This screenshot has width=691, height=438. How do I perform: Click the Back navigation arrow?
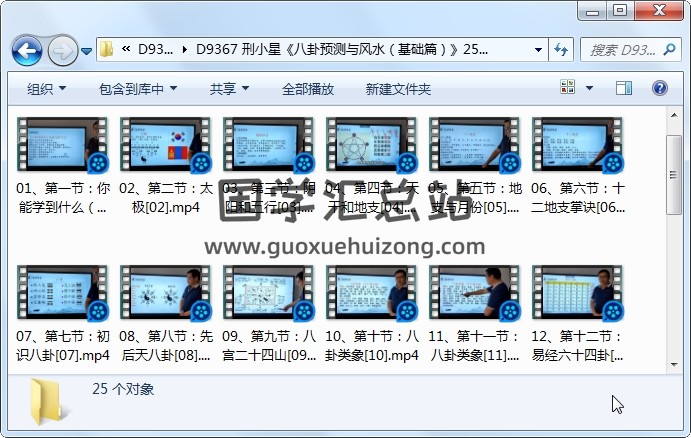pos(27,49)
